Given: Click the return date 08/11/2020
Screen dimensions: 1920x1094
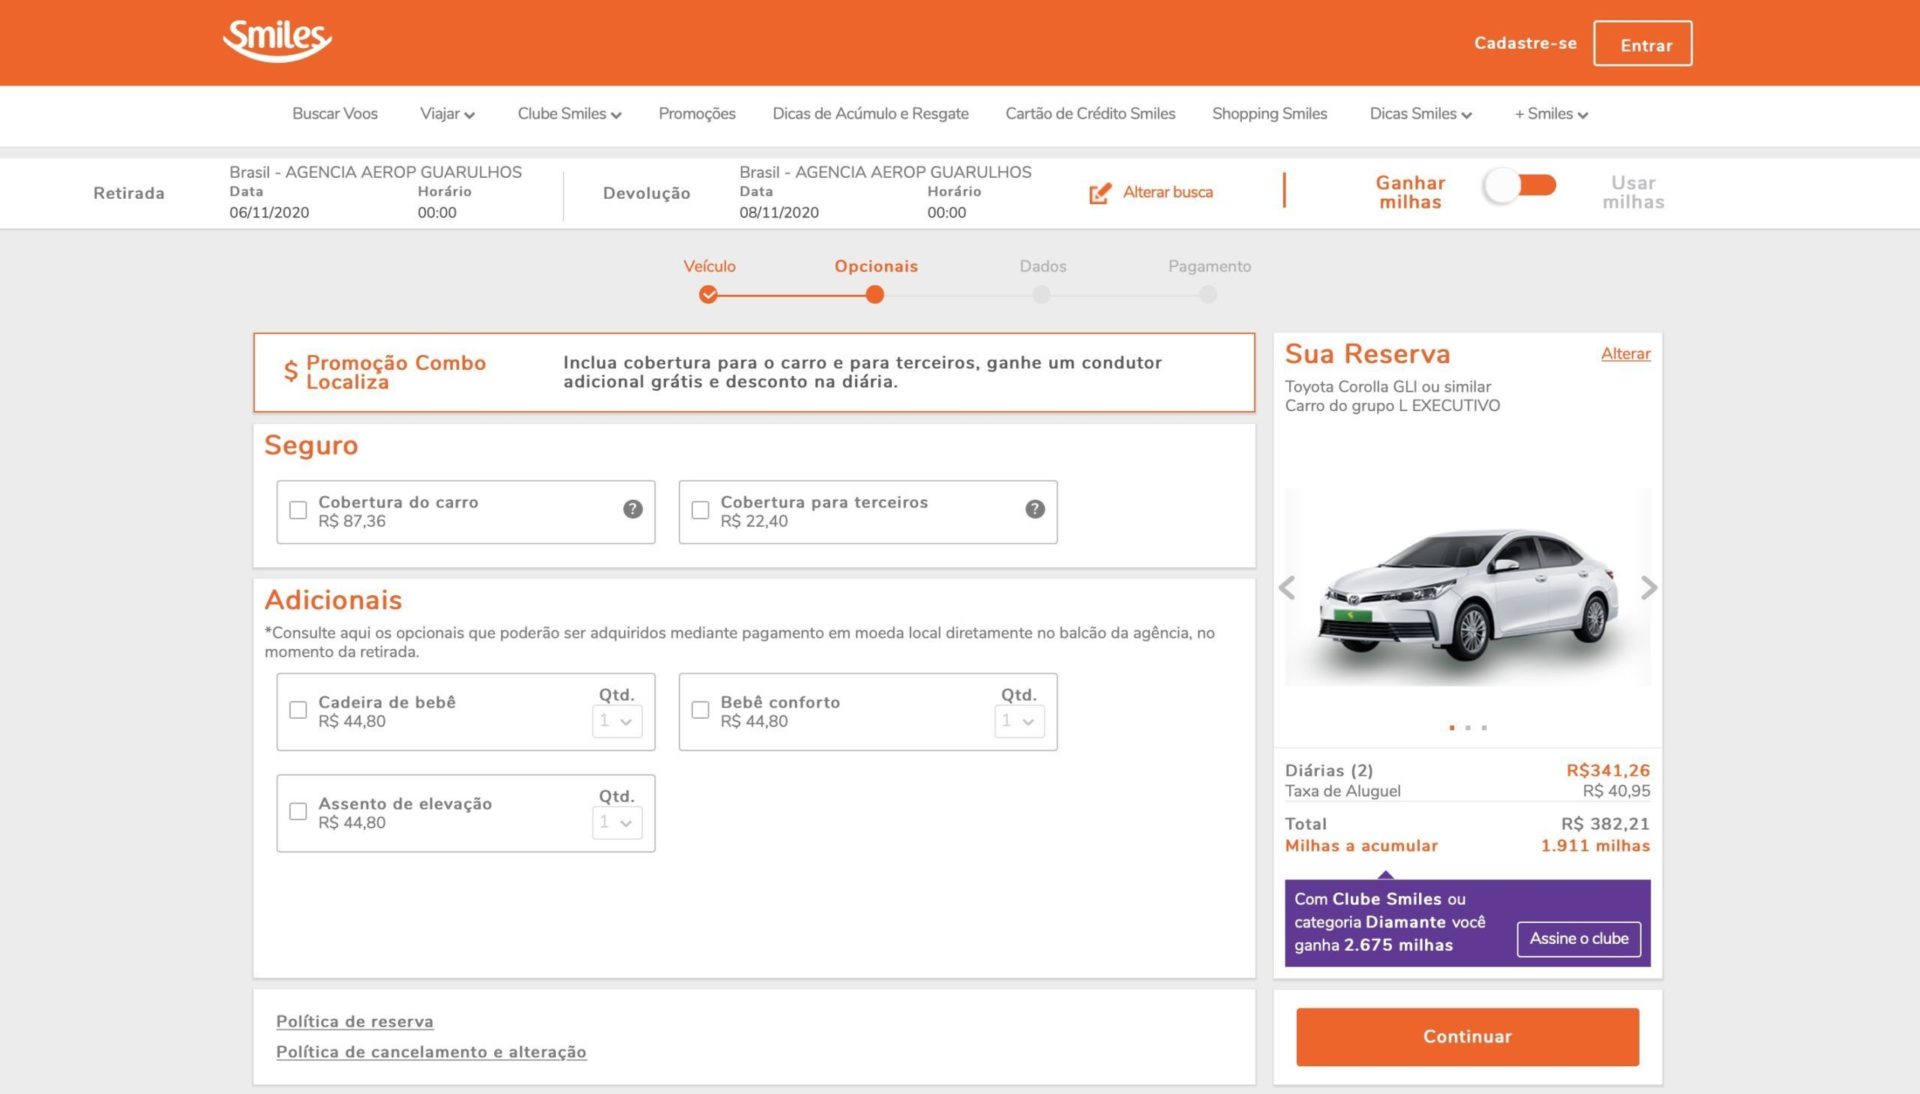Looking at the screenshot, I should tap(779, 212).
